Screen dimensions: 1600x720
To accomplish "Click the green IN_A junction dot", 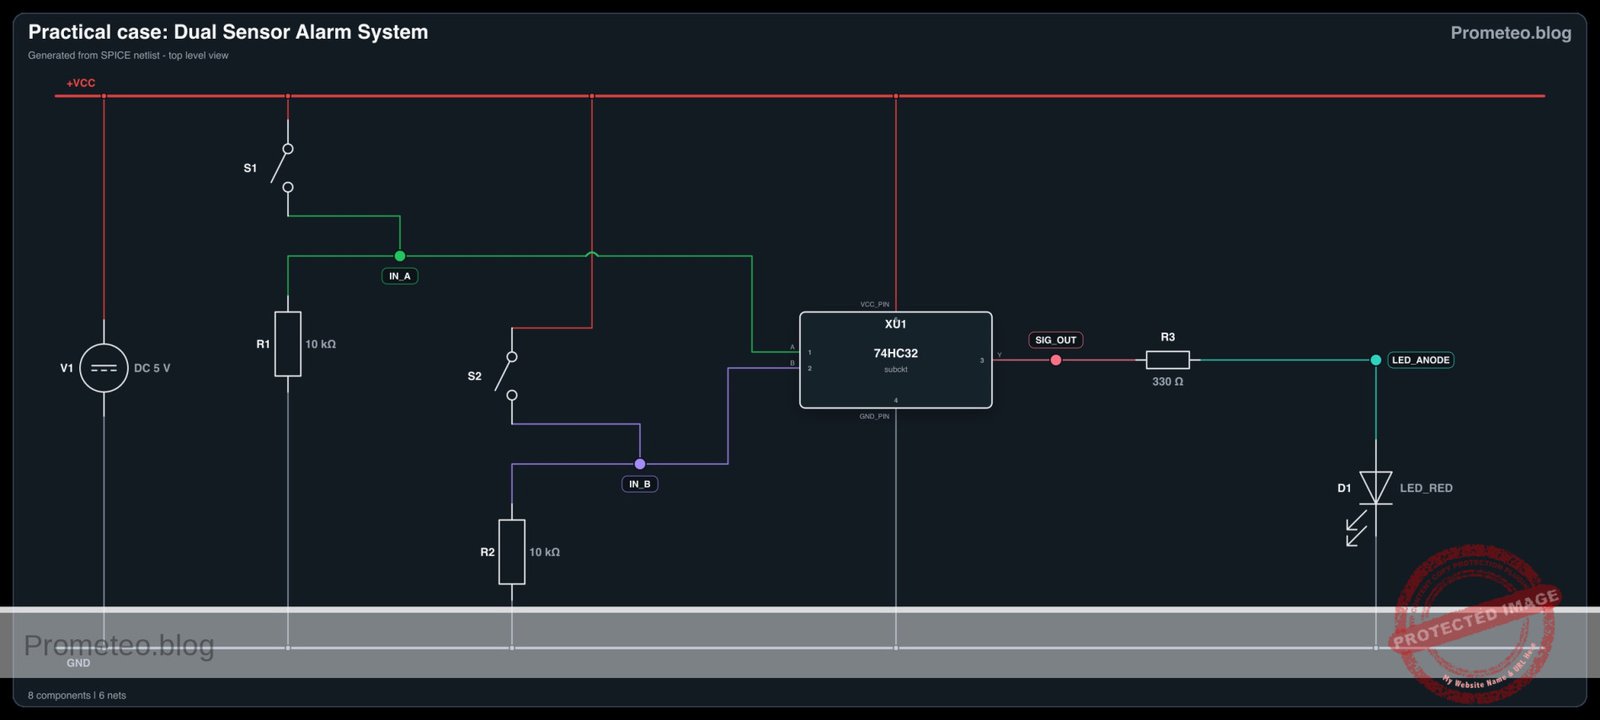I will (x=400, y=256).
